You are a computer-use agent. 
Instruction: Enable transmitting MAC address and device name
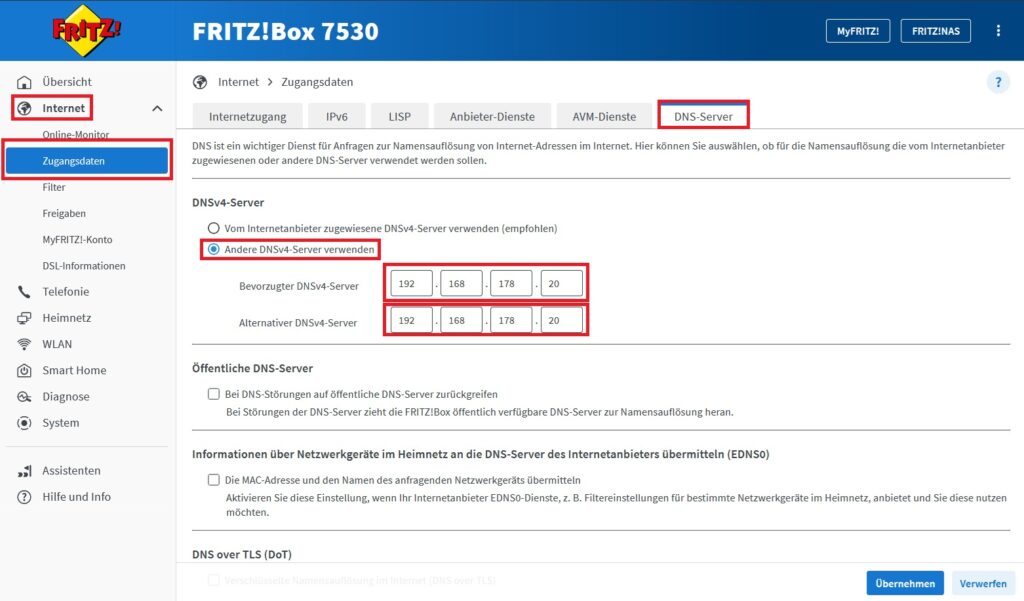(214, 479)
